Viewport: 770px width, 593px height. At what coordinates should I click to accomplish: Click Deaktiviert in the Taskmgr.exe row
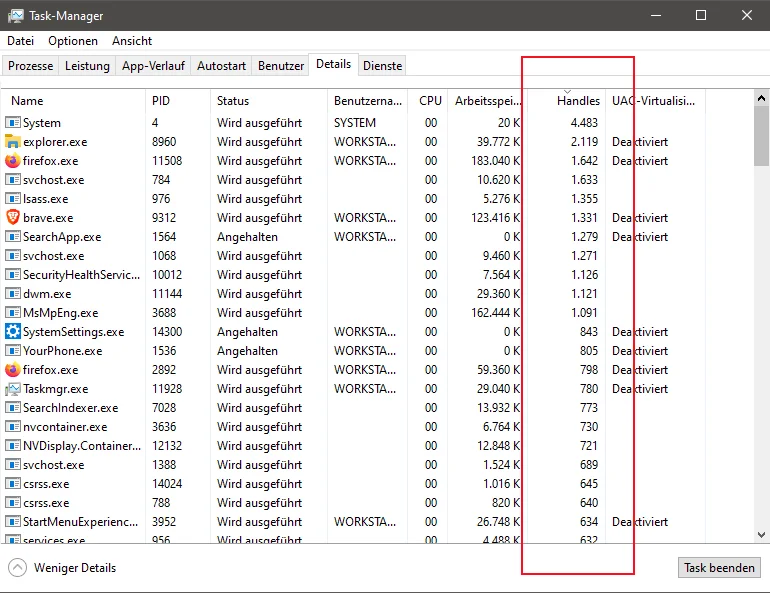pos(640,389)
